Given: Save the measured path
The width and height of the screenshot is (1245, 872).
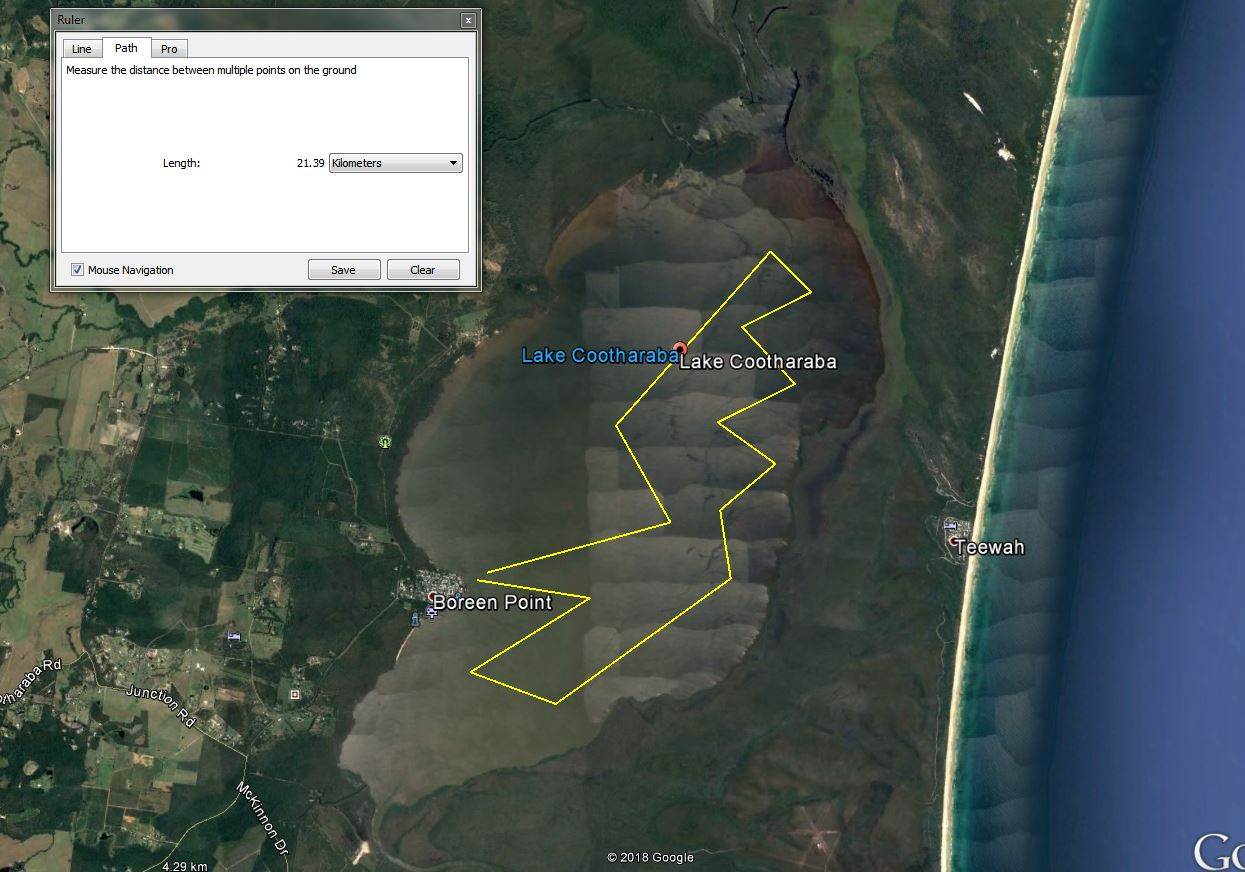Looking at the screenshot, I should 343,270.
